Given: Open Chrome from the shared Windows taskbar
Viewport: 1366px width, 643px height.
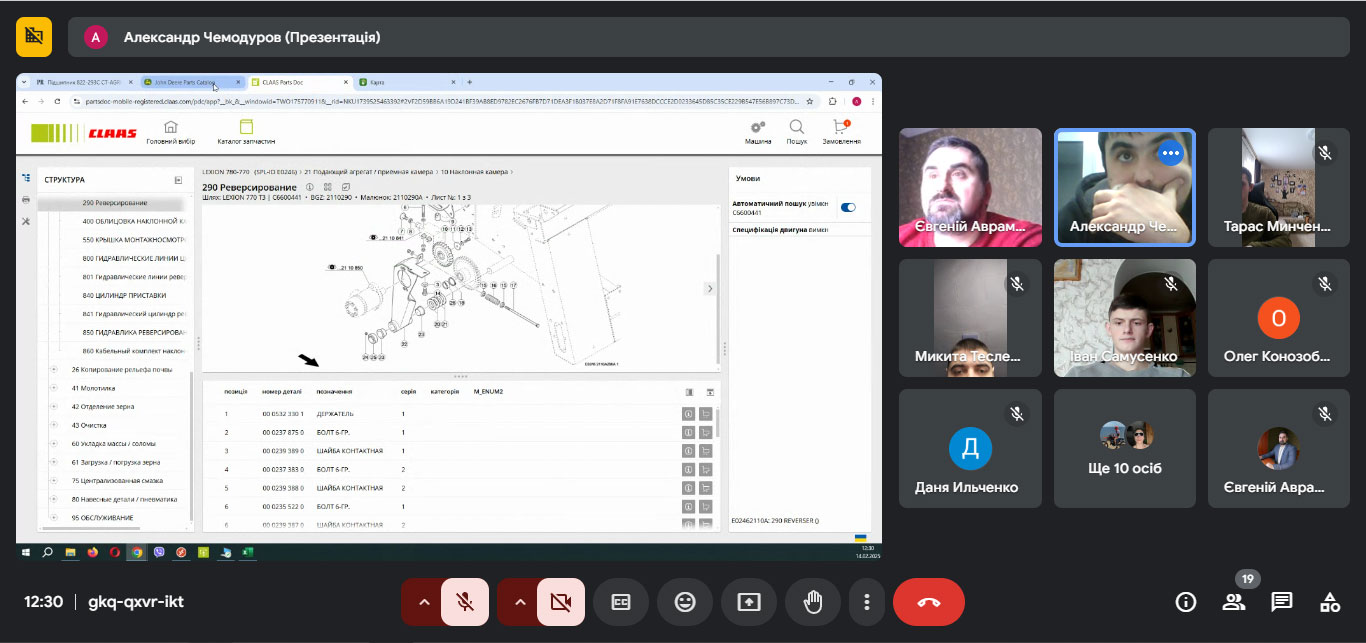Looking at the screenshot, I should pos(137,551).
